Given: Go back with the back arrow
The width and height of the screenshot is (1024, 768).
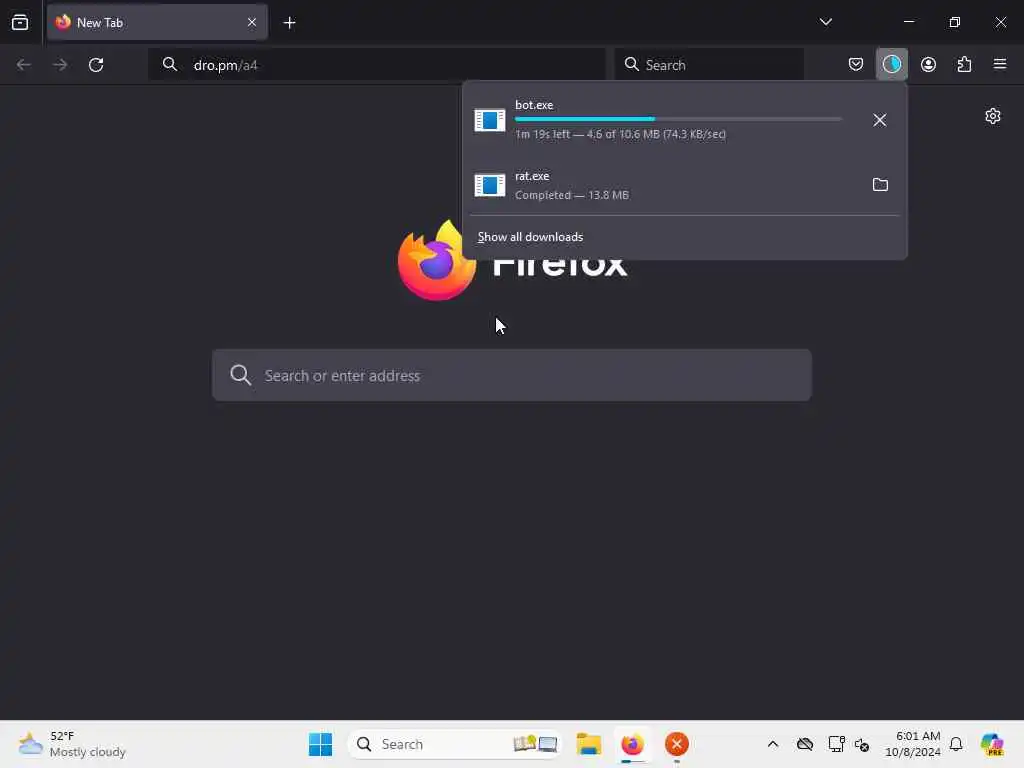Looking at the screenshot, I should 24,65.
